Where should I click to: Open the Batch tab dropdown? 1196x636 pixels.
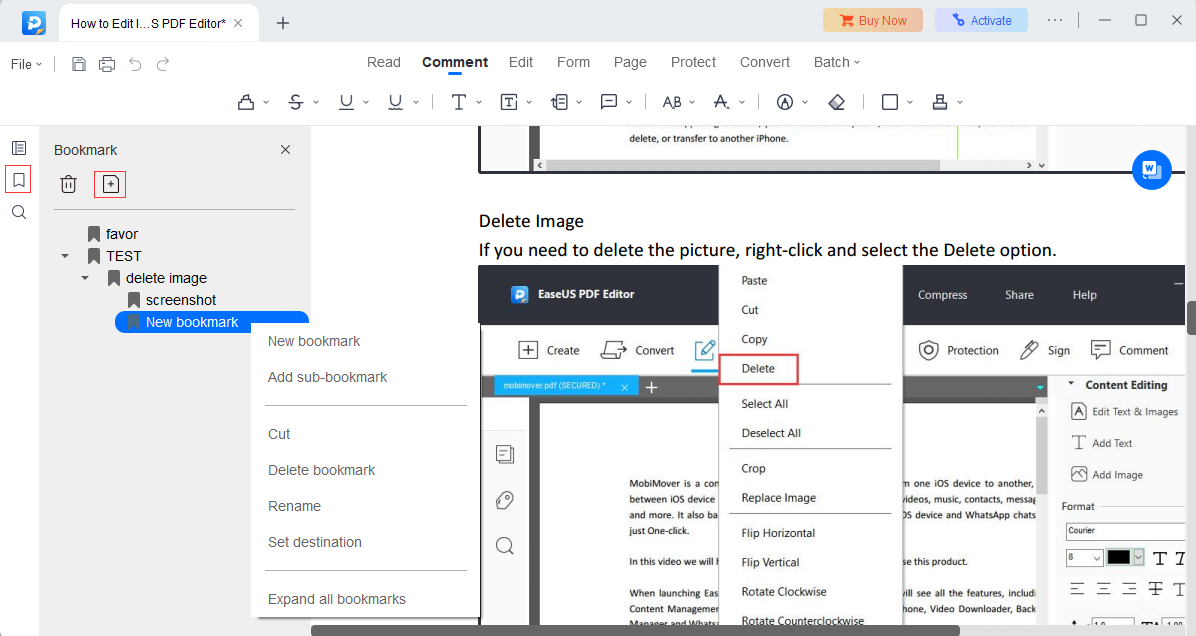point(837,63)
